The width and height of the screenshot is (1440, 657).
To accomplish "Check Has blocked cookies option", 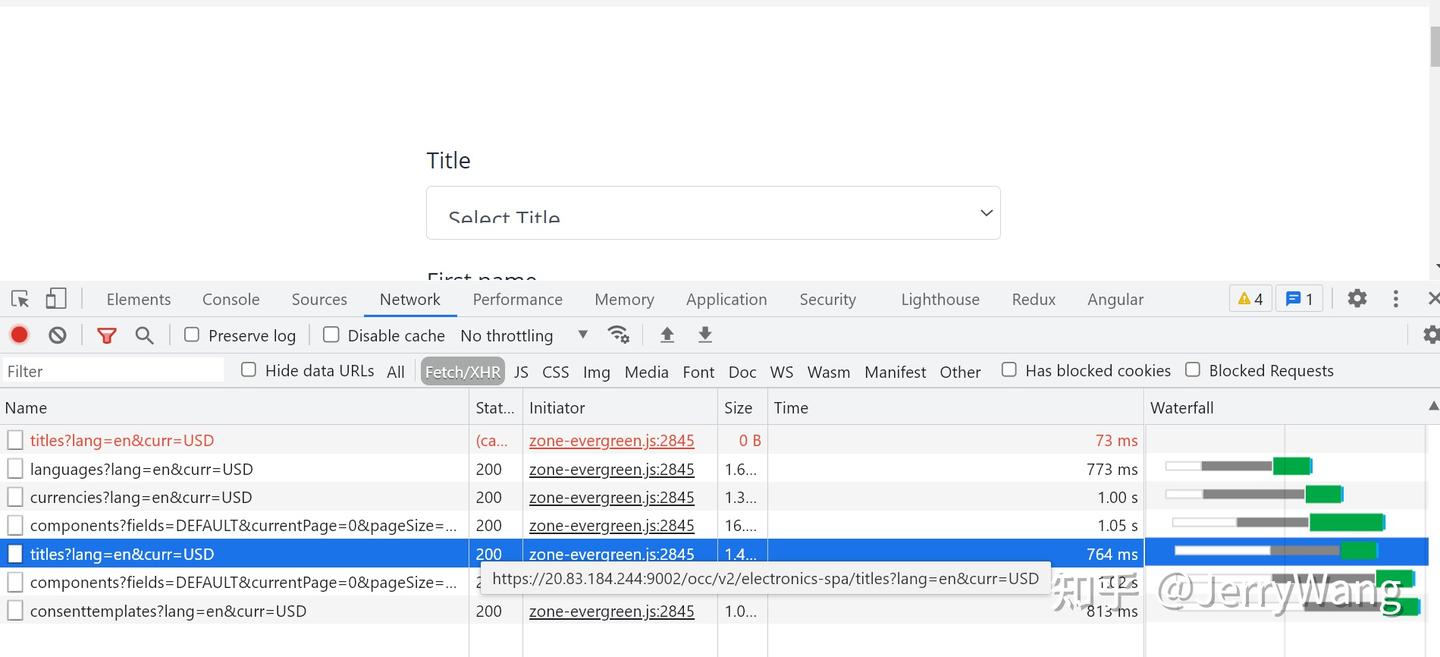I will tap(1009, 369).
